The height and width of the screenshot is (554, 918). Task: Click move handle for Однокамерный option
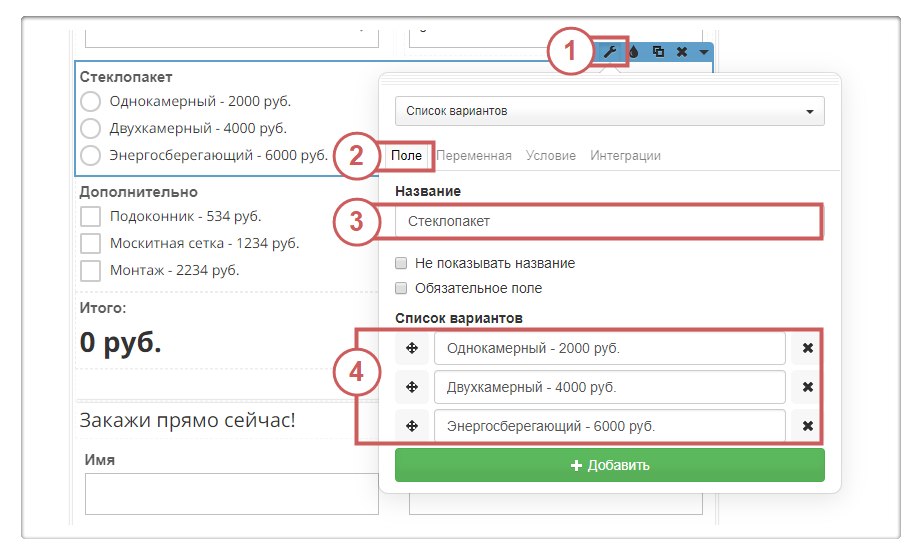[x=412, y=349]
